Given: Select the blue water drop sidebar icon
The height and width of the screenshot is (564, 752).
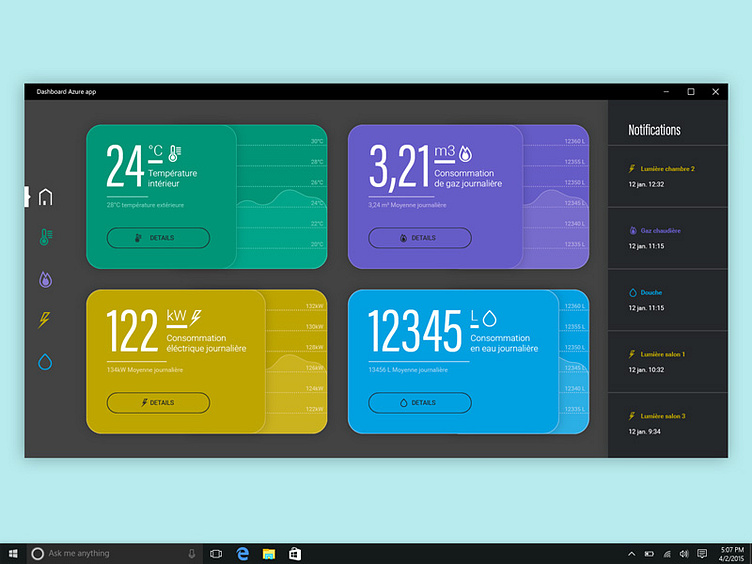Looking at the screenshot, I should click(45, 361).
